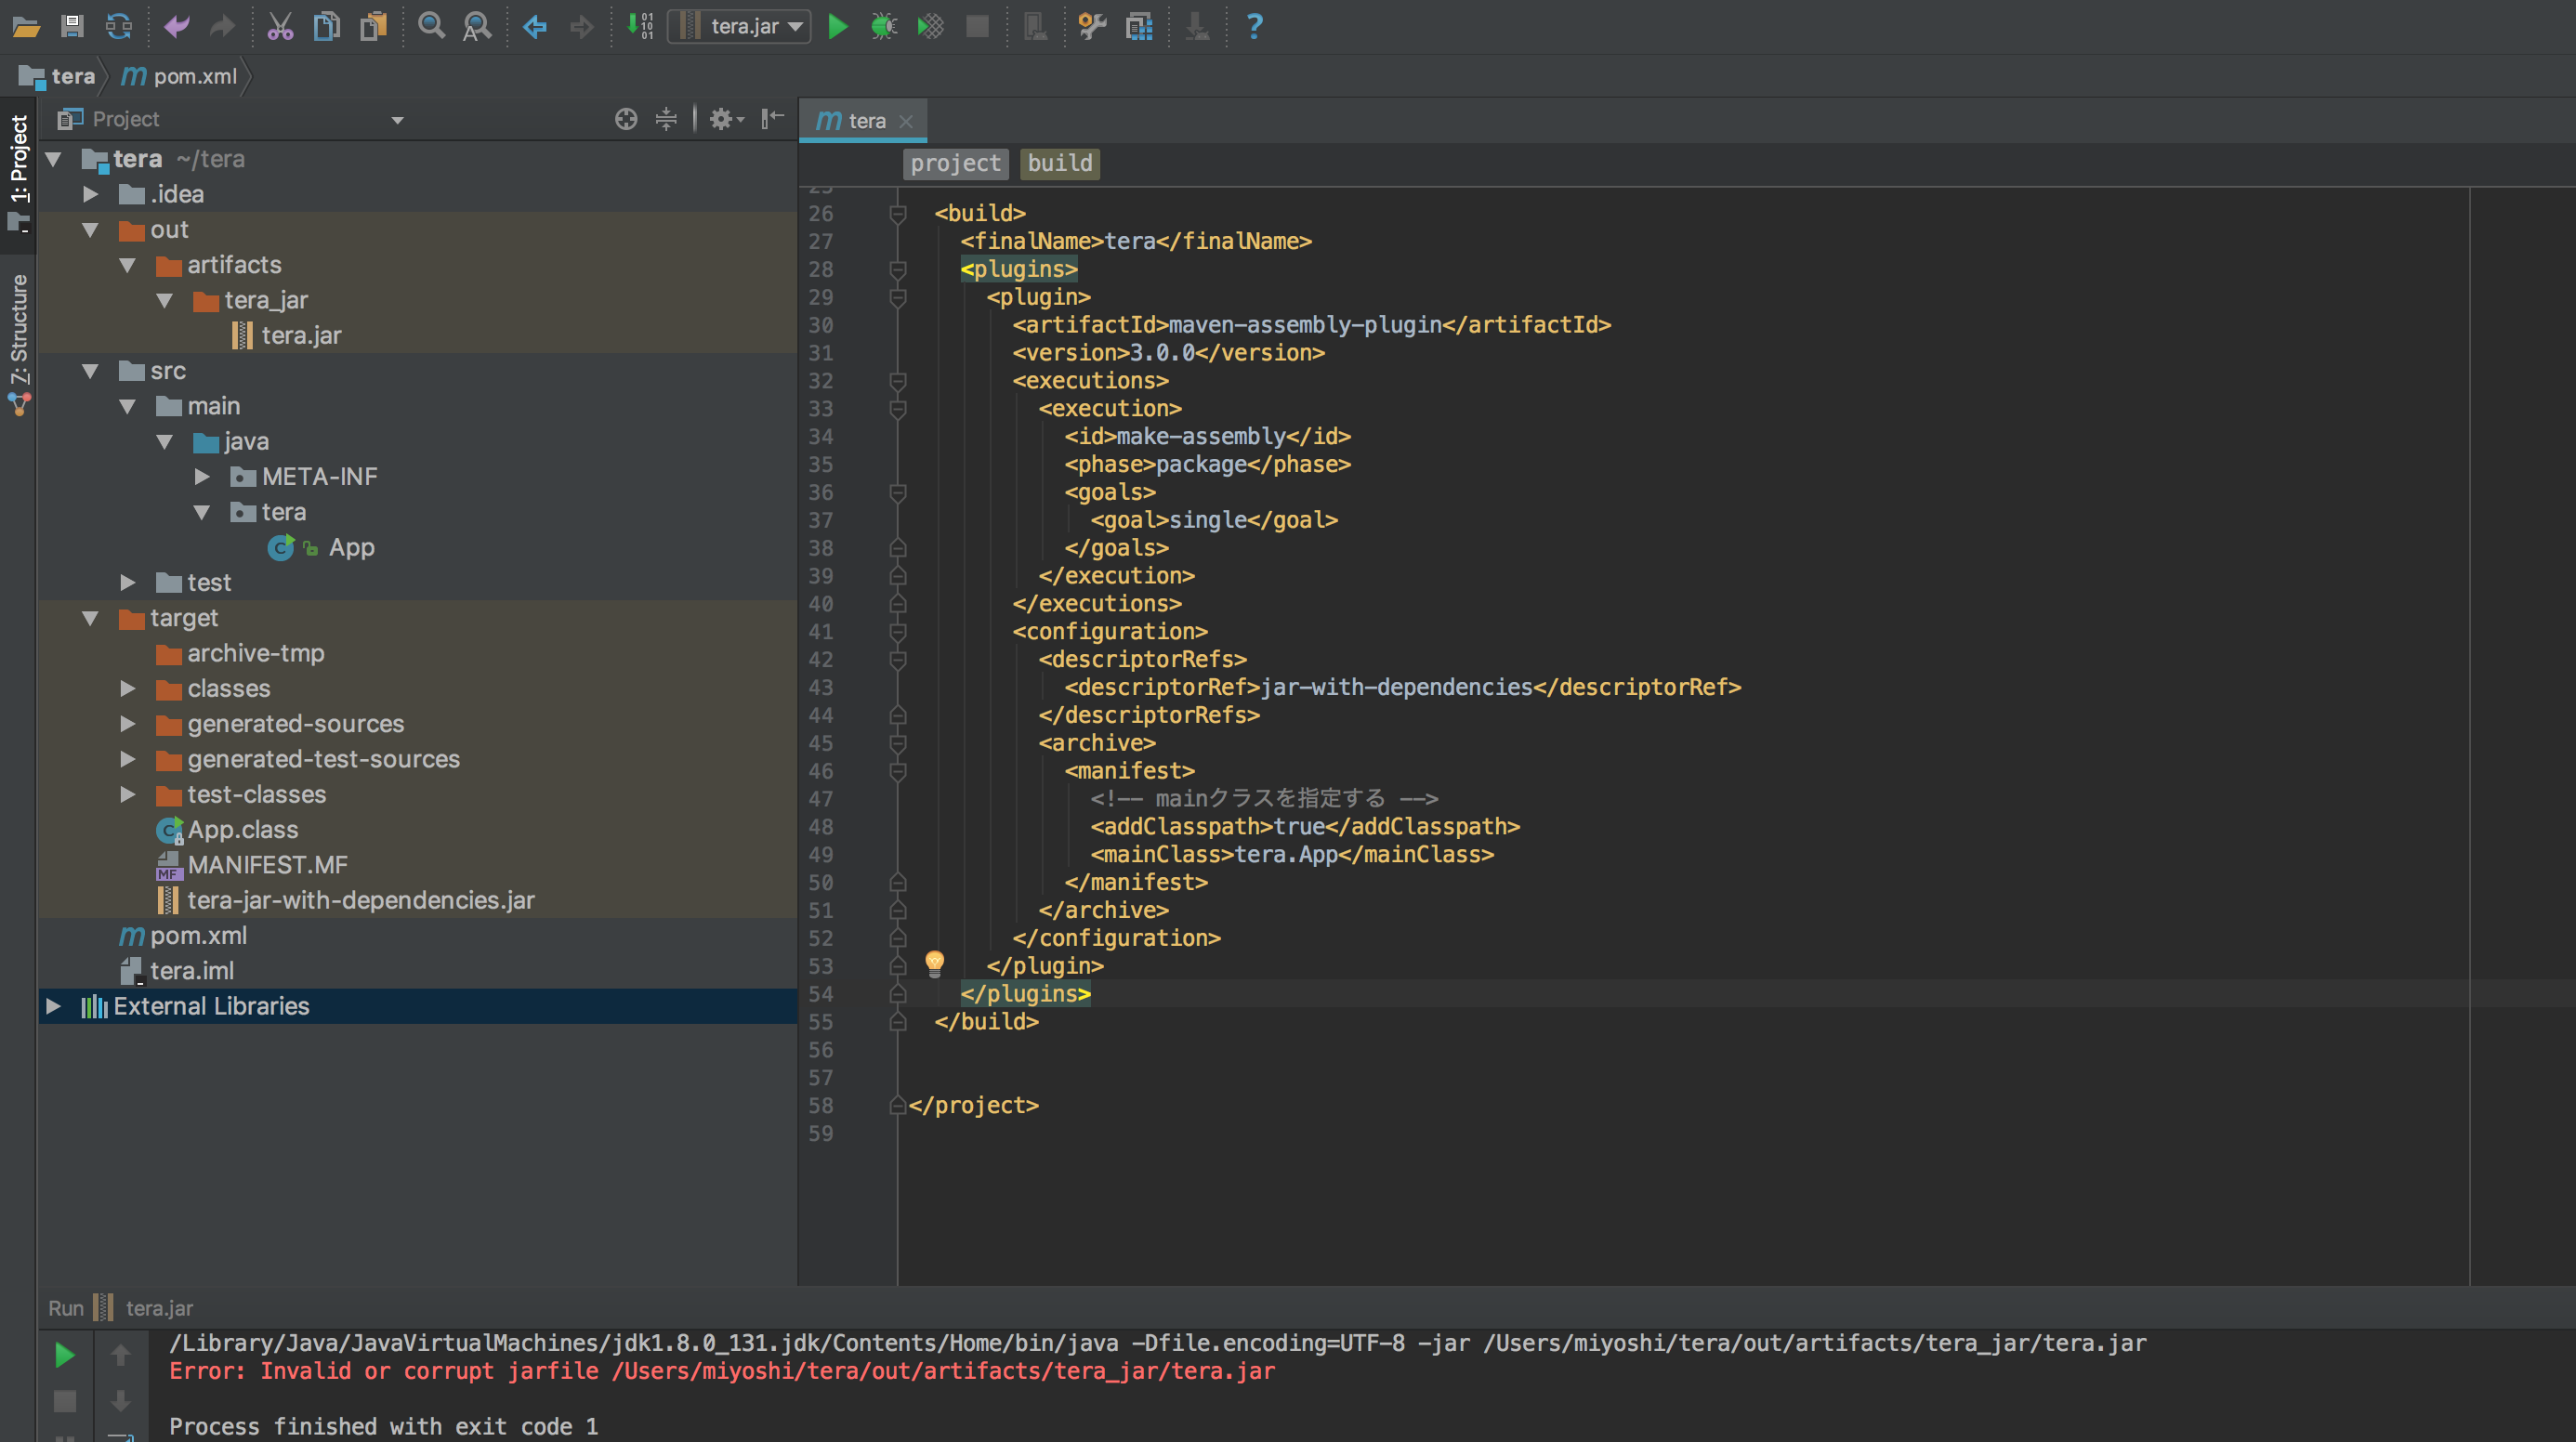Click the Find magnifier icon

[431, 26]
